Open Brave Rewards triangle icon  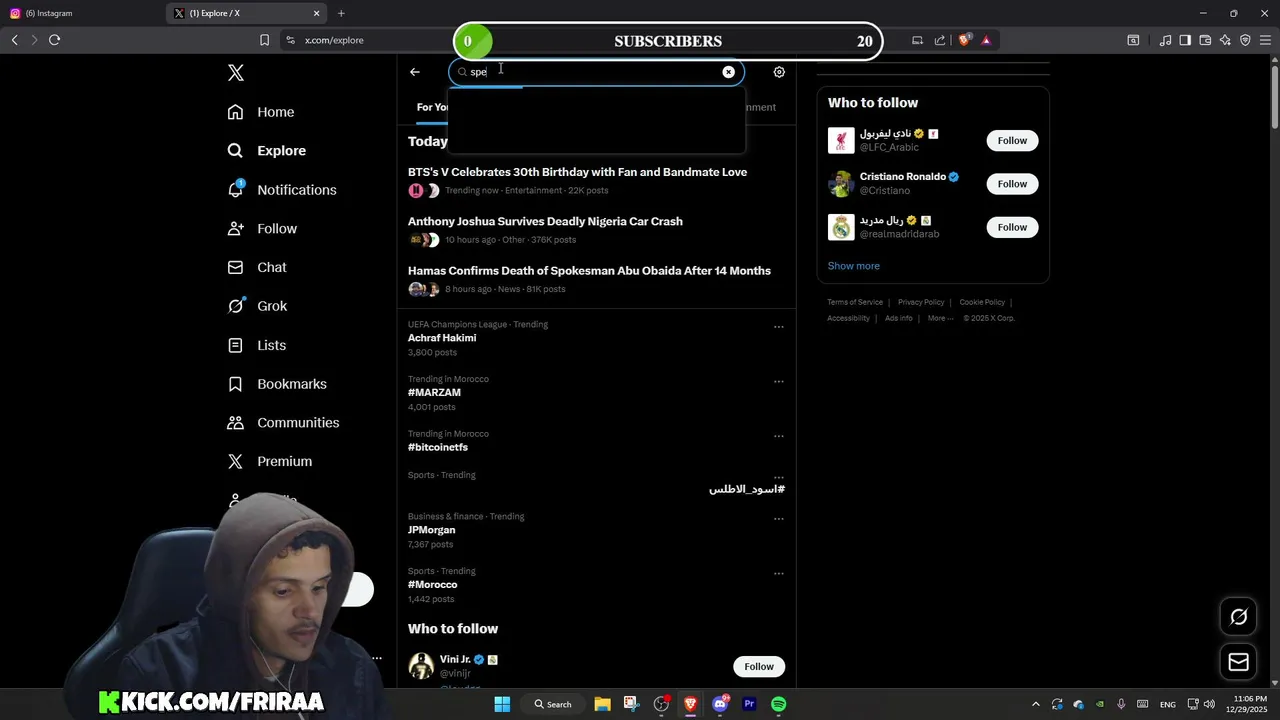986,40
